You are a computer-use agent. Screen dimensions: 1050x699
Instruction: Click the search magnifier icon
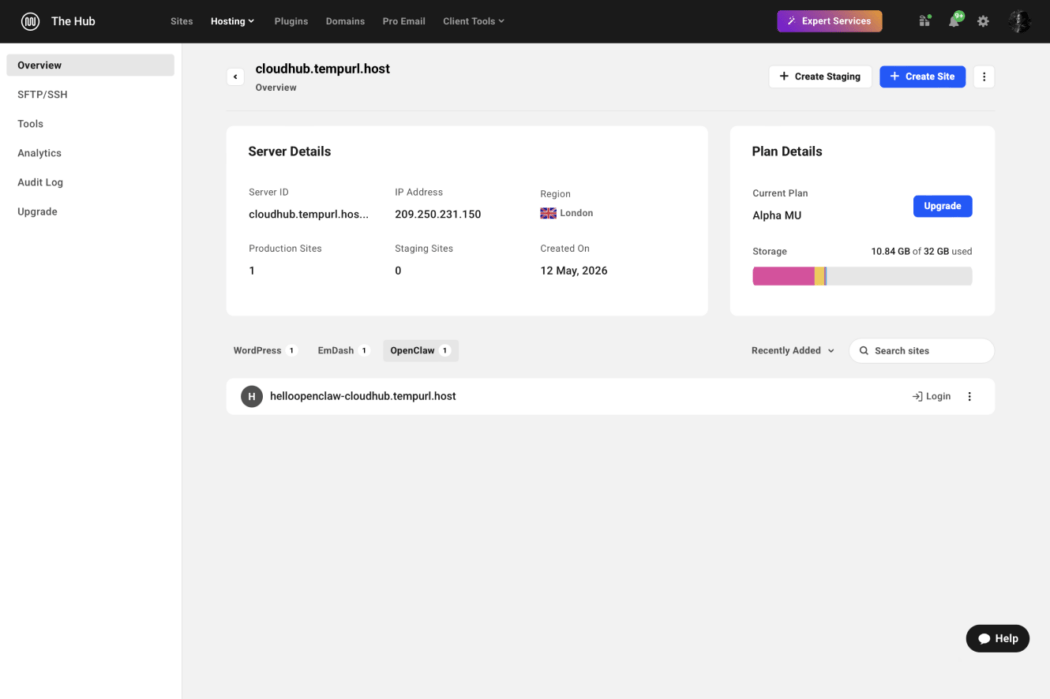[864, 351]
